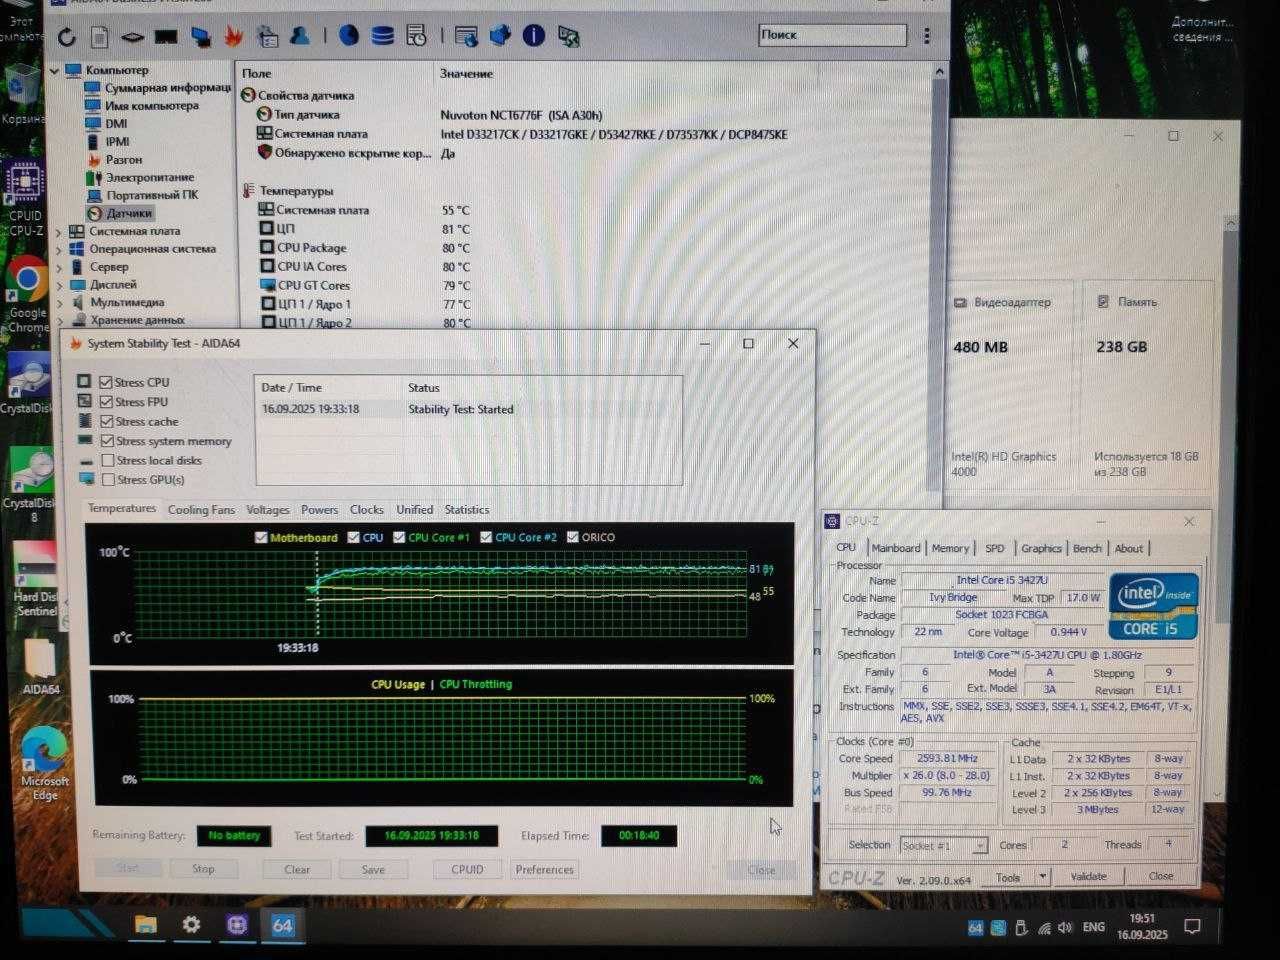Click the schedule clock document toolbar icon
Image resolution: width=1280 pixels, height=960 pixels.
pos(416,36)
